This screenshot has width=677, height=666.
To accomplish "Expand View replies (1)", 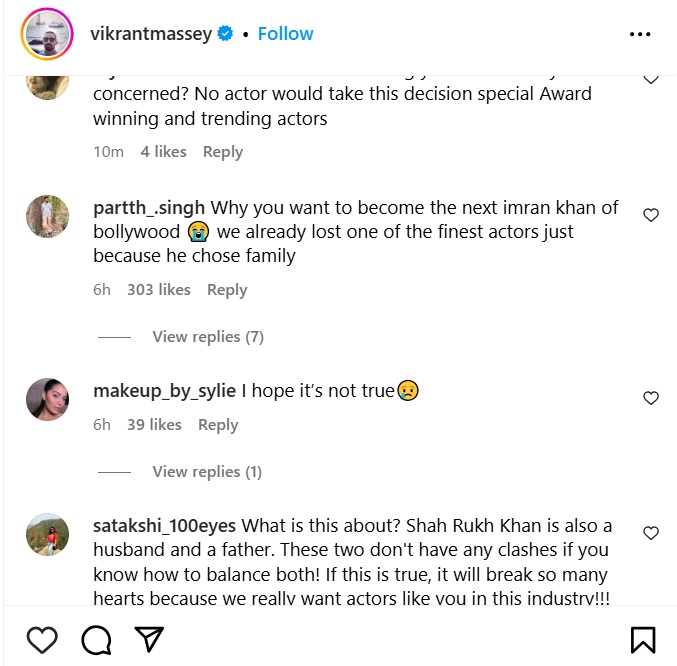I will (207, 472).
